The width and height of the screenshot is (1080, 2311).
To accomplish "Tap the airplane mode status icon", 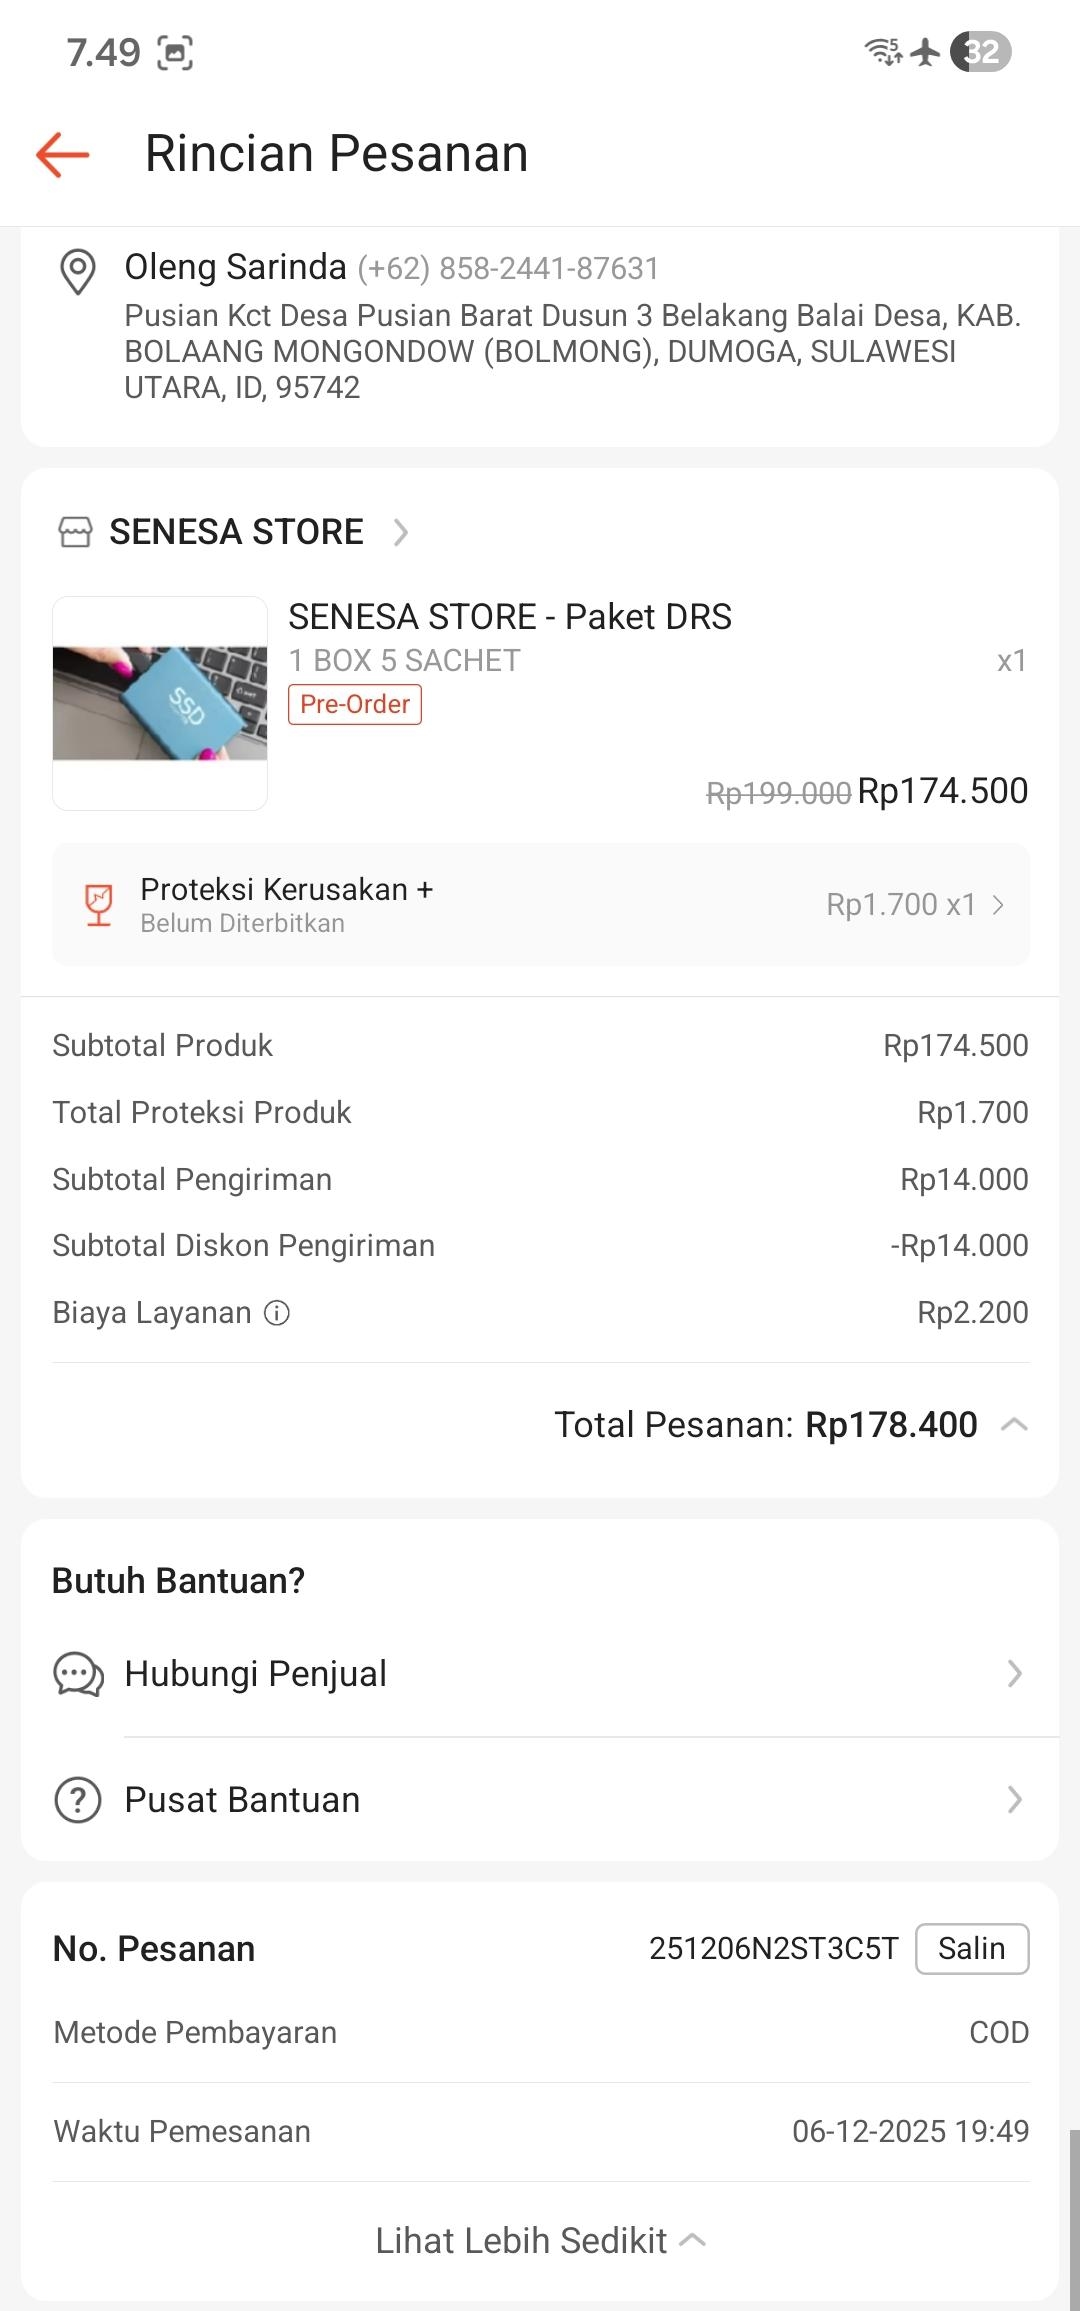I will pyautogui.click(x=927, y=52).
